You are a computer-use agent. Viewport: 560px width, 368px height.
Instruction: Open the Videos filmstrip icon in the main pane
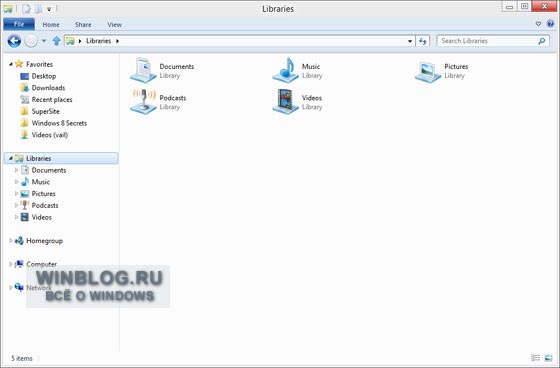pyautogui.click(x=286, y=101)
